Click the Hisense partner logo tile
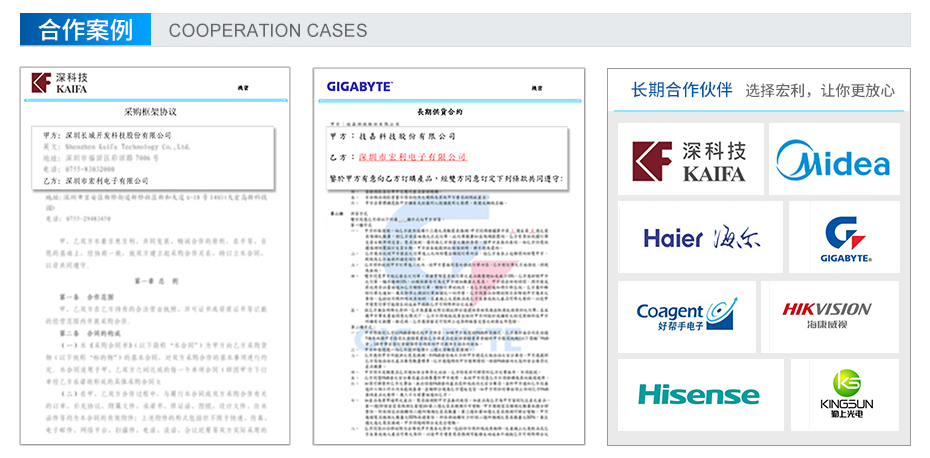Image resolution: width=930 pixels, height=458 pixels. point(700,395)
